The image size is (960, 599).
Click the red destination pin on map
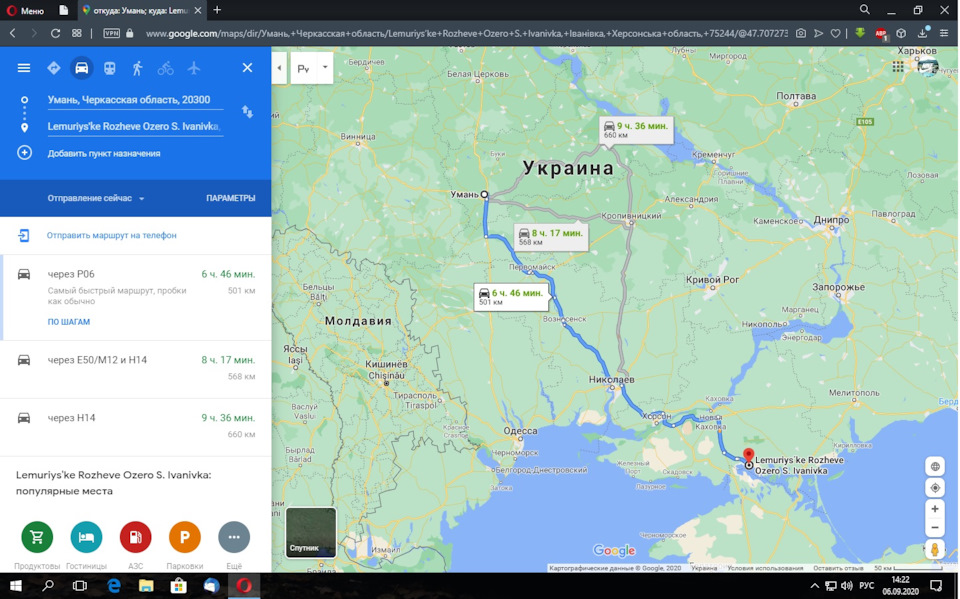click(748, 456)
